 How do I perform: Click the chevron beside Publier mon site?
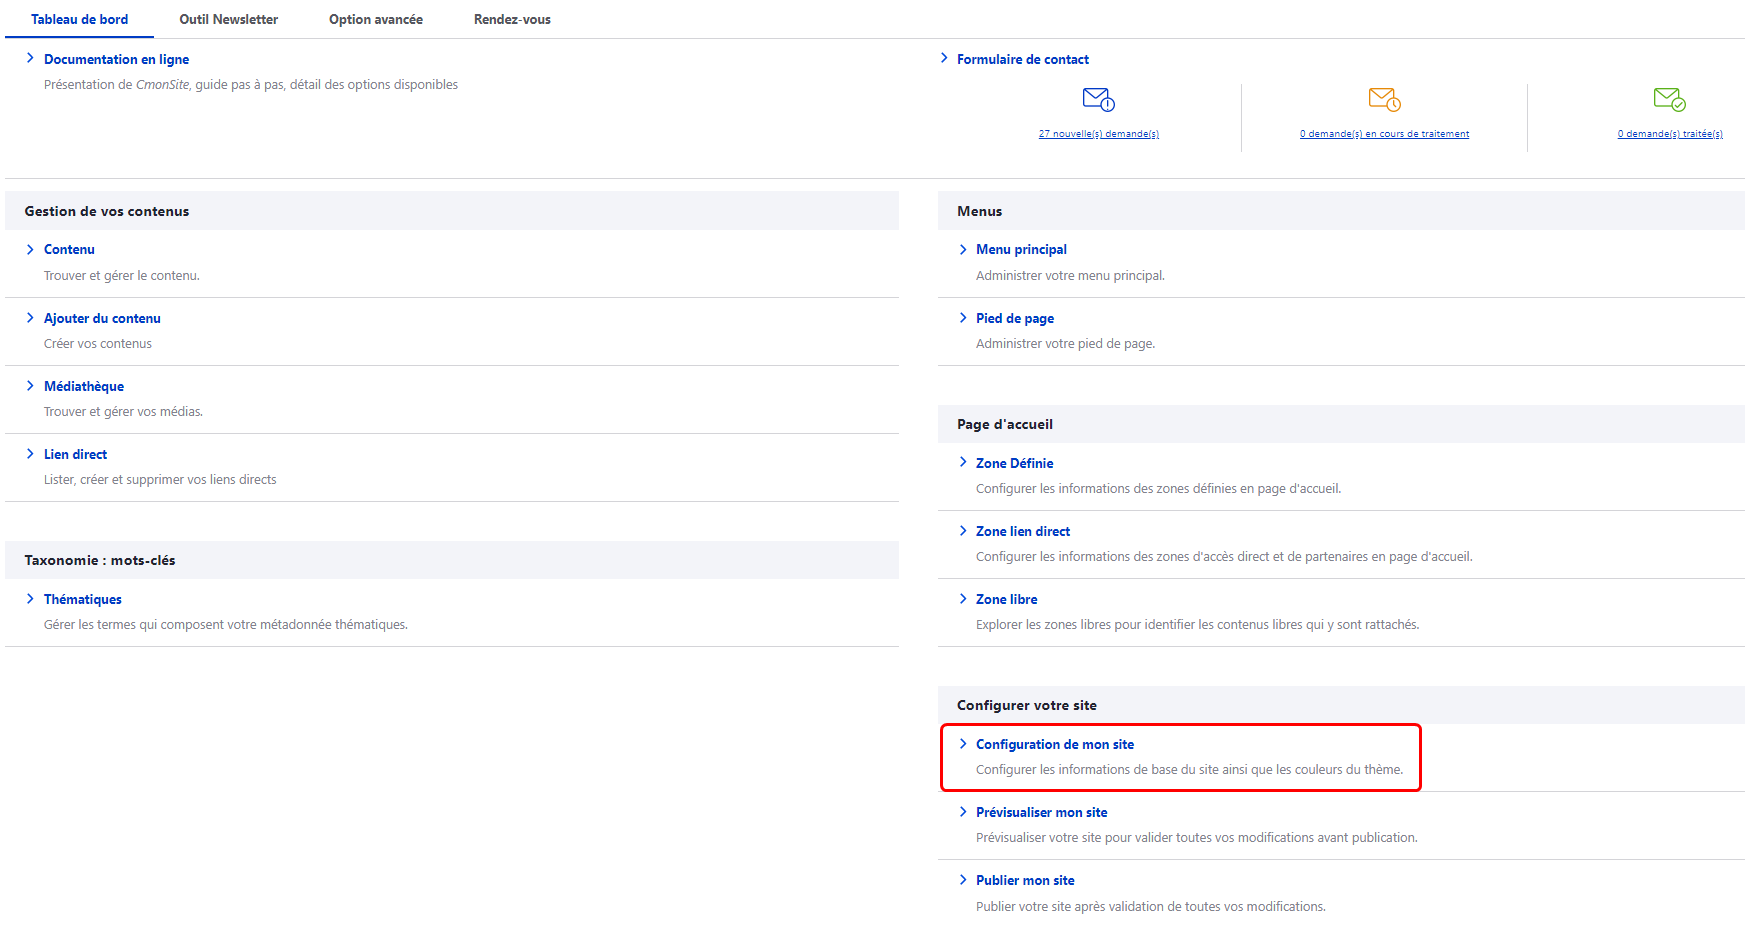963,880
